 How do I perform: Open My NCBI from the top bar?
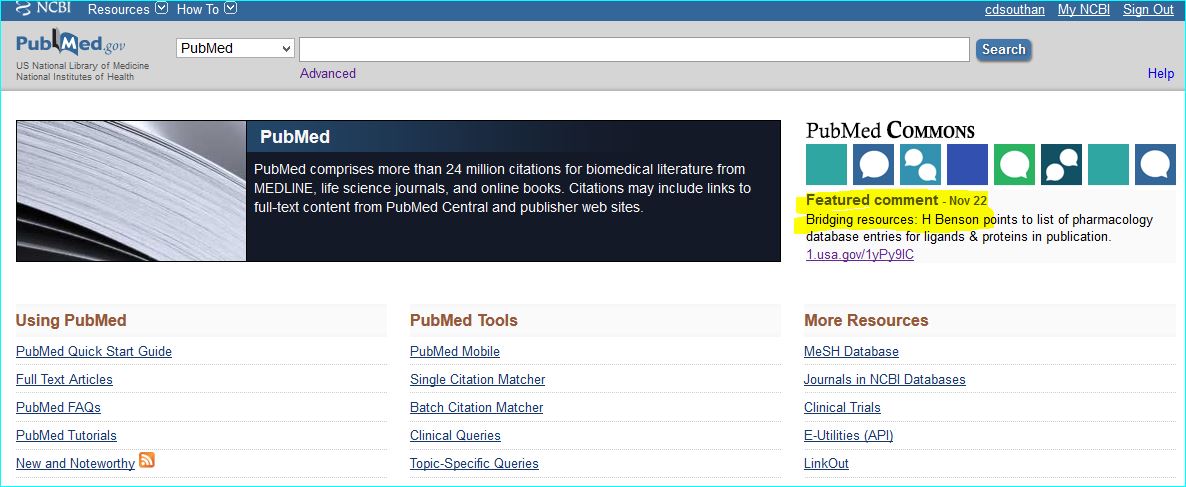pyautogui.click(x=1083, y=10)
